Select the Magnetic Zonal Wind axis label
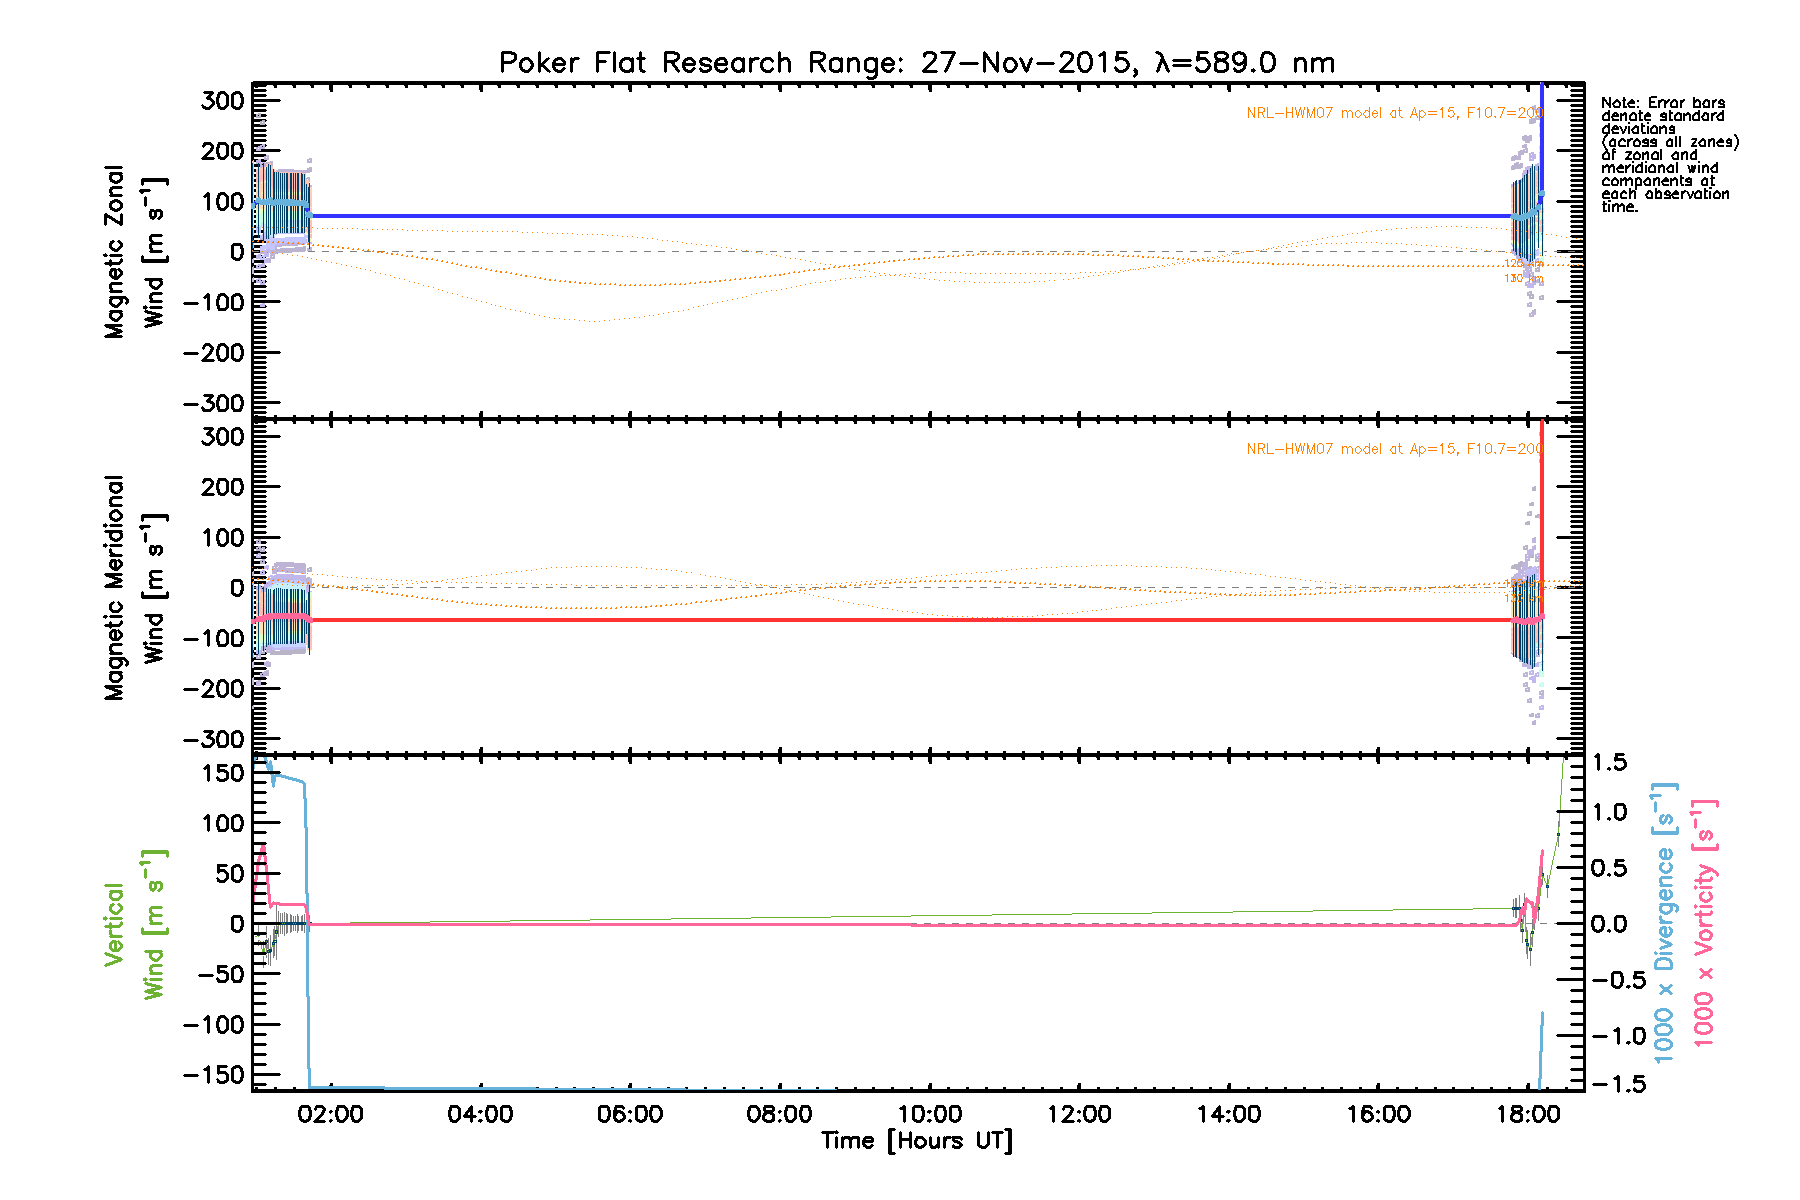Image resolution: width=1800 pixels, height=1200 pixels. [134, 252]
